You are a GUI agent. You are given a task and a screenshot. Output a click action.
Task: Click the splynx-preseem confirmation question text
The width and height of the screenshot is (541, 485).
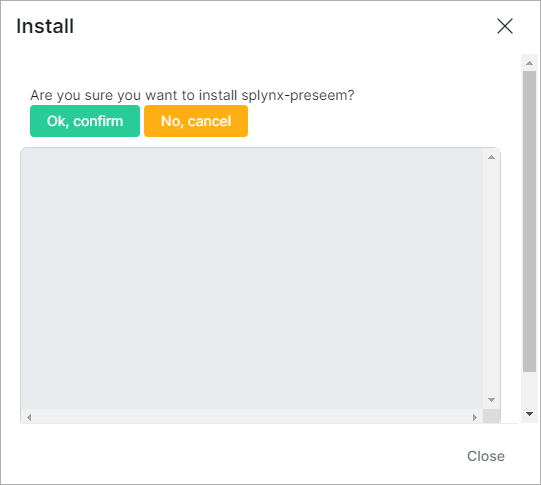coord(192,95)
